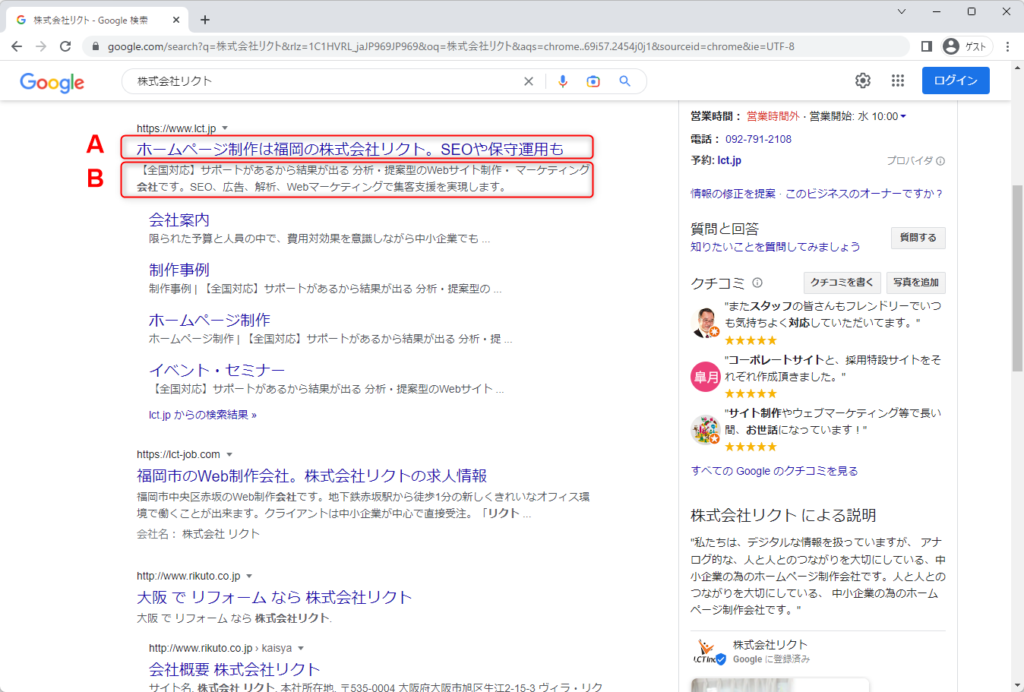Open result ホームページ制作は福岡の株式会社リクト
The height and width of the screenshot is (692, 1024).
tap(349, 149)
